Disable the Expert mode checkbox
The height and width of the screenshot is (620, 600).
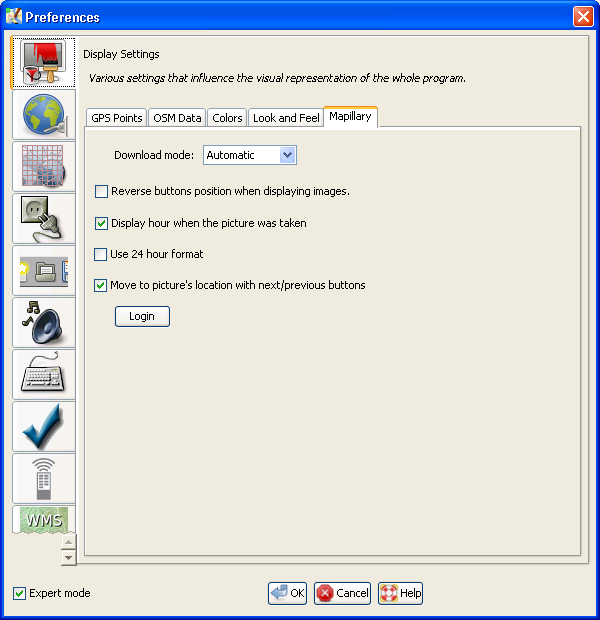pyautogui.click(x=20, y=594)
